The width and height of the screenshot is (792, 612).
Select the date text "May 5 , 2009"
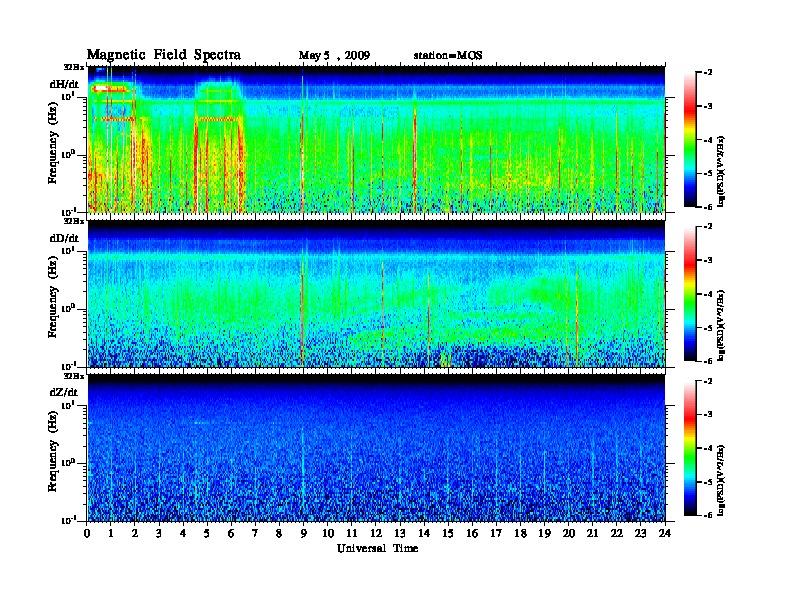click(334, 55)
